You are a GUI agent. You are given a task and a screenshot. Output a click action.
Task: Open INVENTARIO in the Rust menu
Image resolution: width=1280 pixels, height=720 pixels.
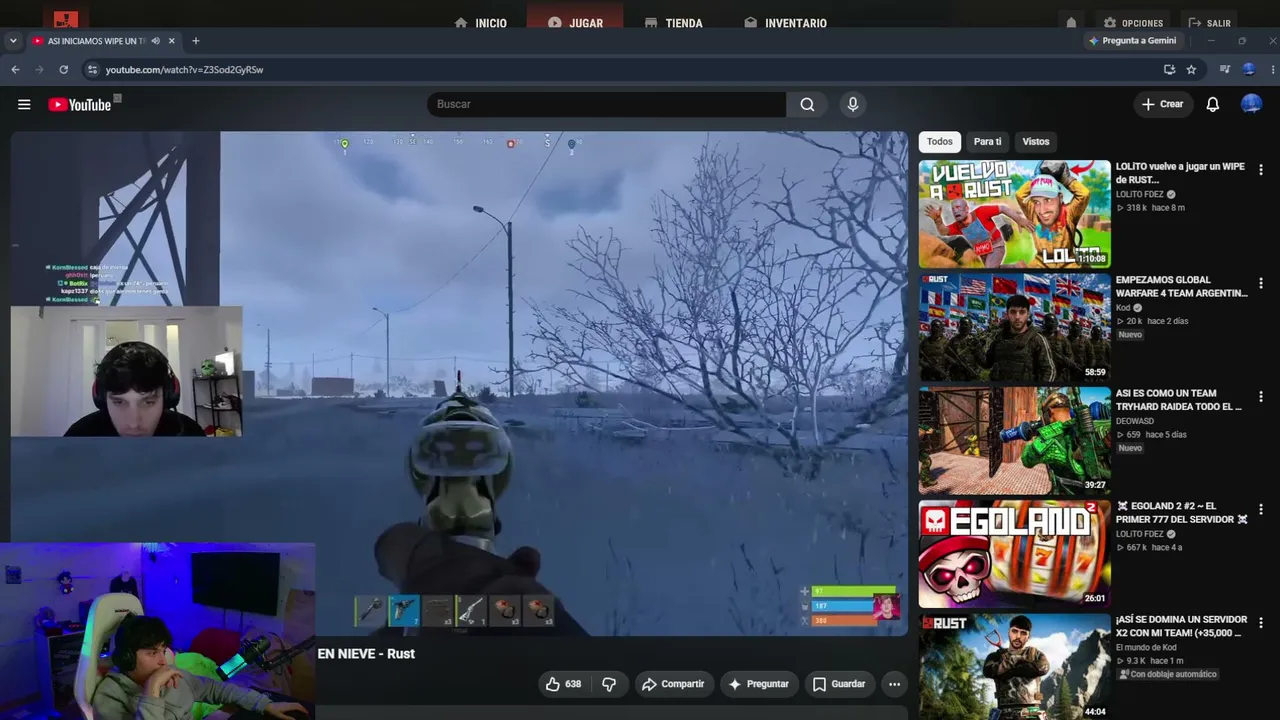(786, 23)
